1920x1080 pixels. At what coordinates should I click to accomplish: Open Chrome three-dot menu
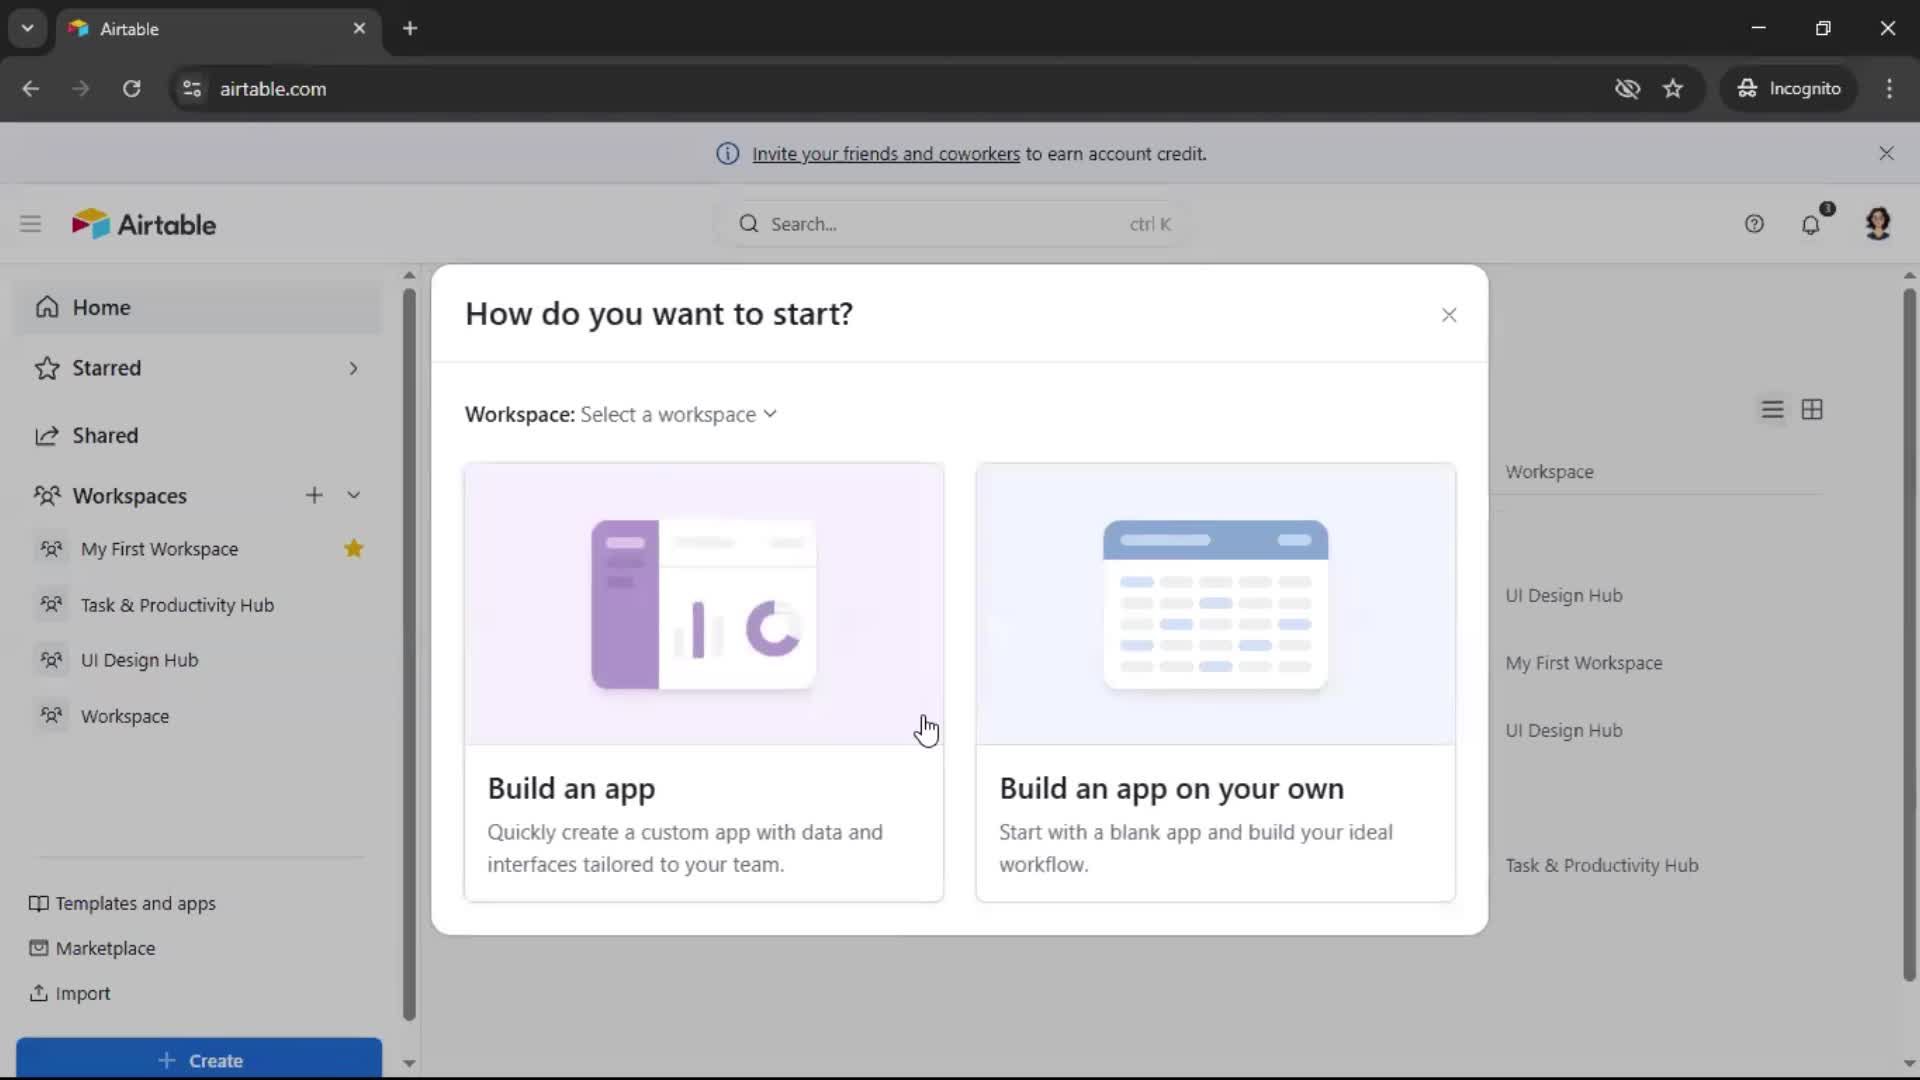click(x=1889, y=88)
